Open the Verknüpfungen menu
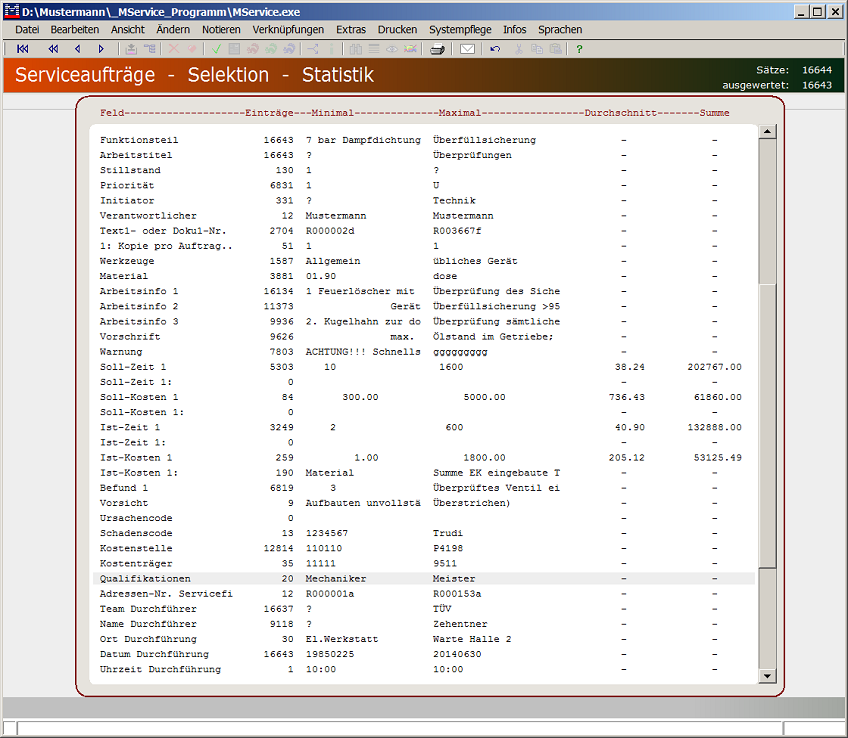This screenshot has width=848, height=738. 288,30
